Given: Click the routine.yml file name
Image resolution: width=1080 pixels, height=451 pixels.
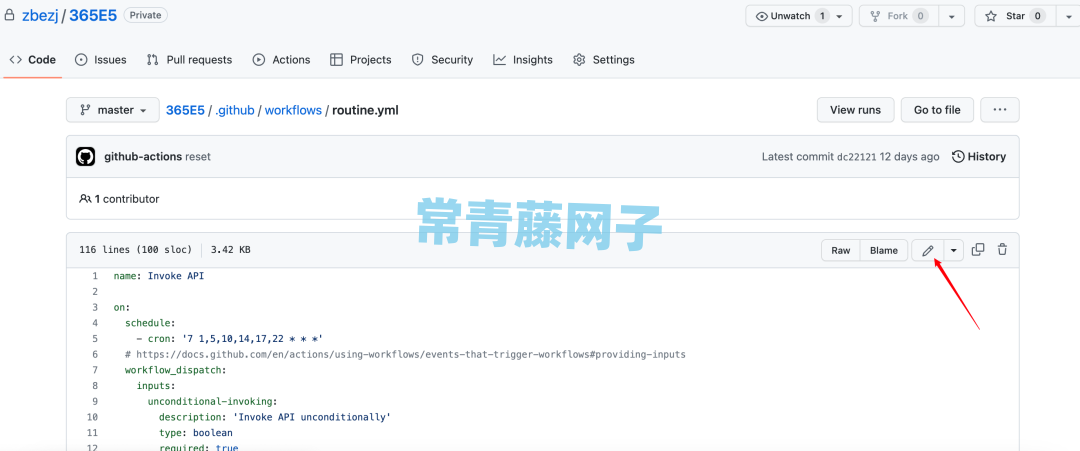Looking at the screenshot, I should tap(365, 110).
